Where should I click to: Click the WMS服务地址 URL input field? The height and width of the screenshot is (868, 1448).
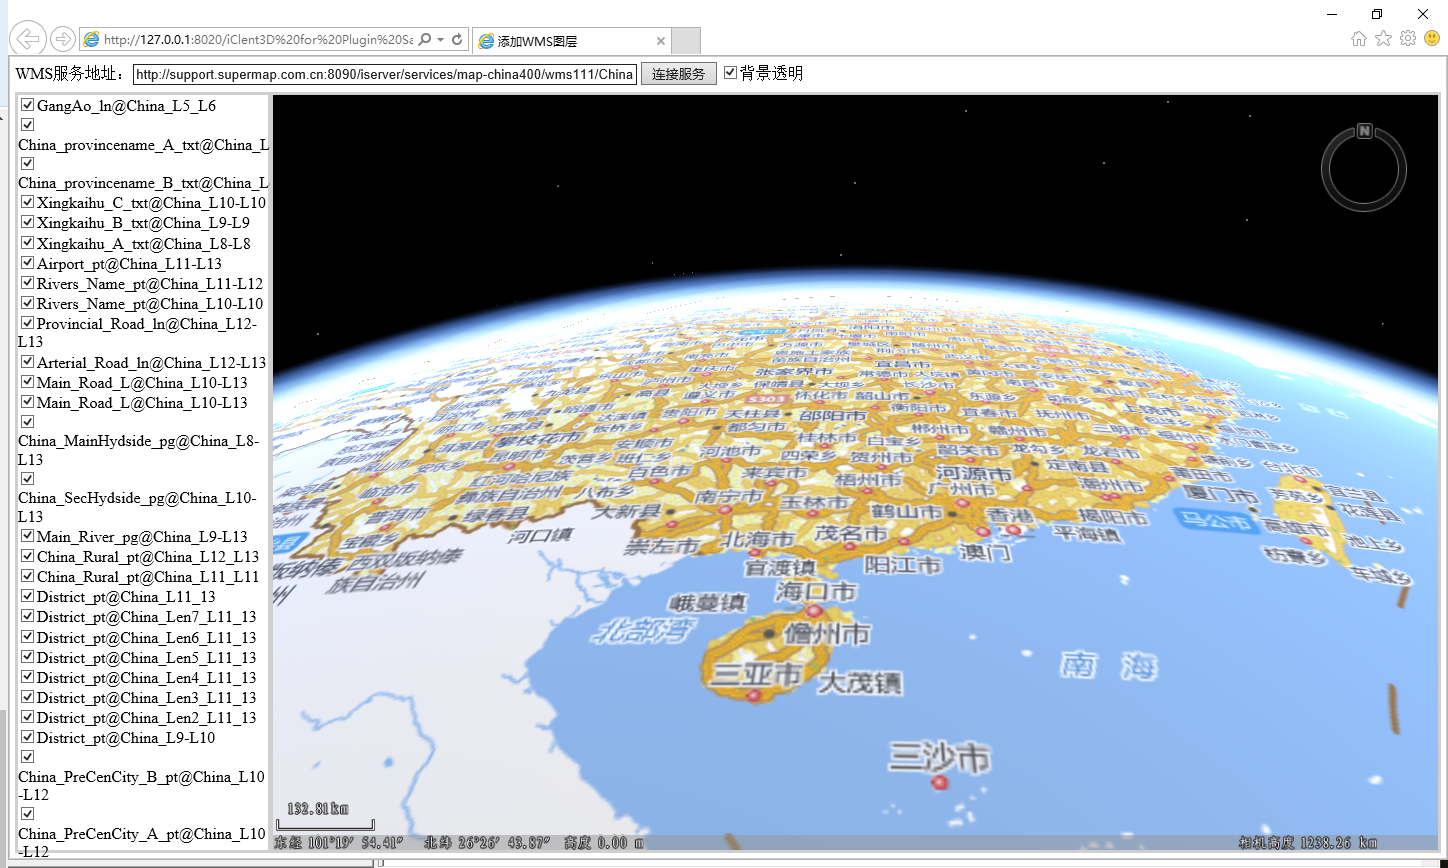pyautogui.click(x=385, y=74)
